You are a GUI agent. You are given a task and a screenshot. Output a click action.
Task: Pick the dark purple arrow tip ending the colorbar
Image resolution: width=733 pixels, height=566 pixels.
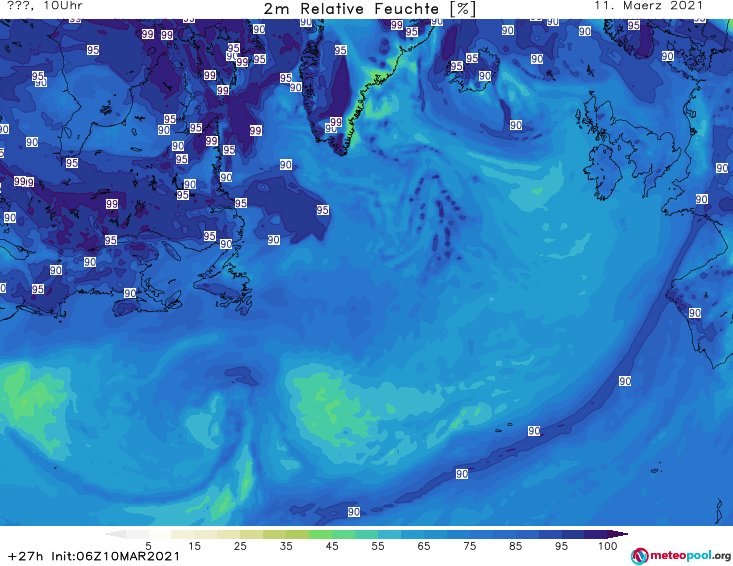[618, 534]
